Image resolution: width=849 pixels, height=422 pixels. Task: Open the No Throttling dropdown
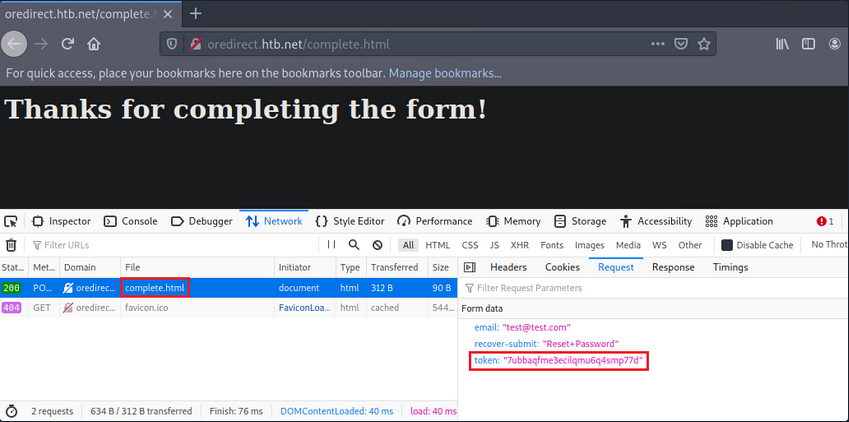click(829, 245)
